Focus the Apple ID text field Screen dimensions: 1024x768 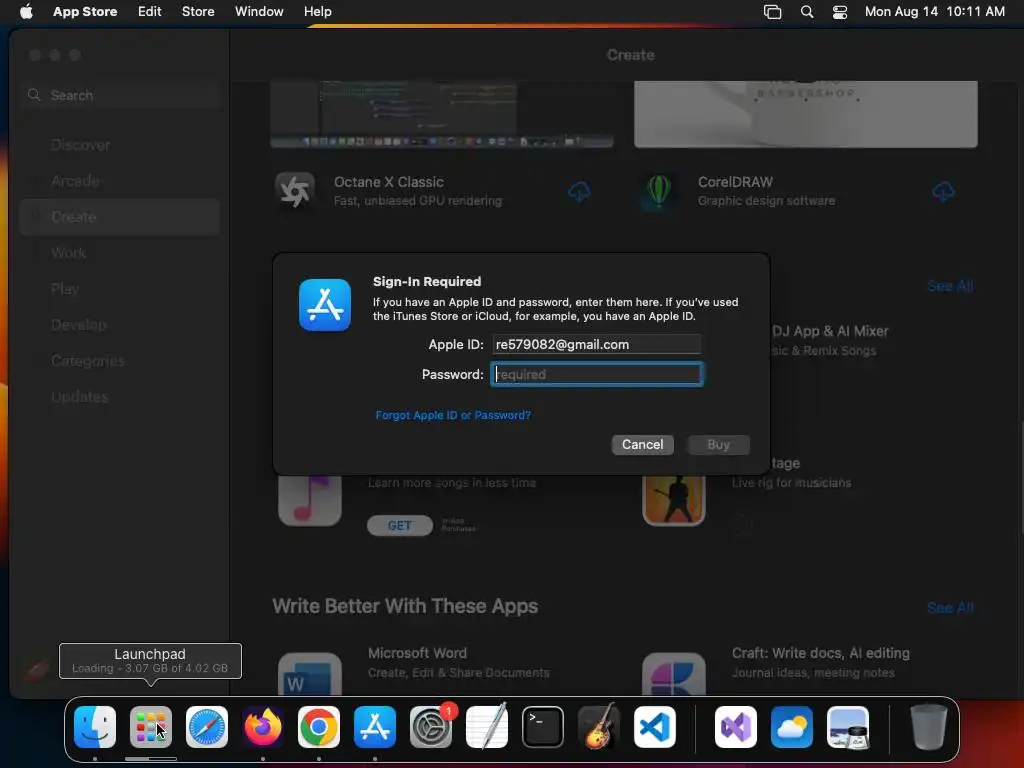[x=597, y=344]
